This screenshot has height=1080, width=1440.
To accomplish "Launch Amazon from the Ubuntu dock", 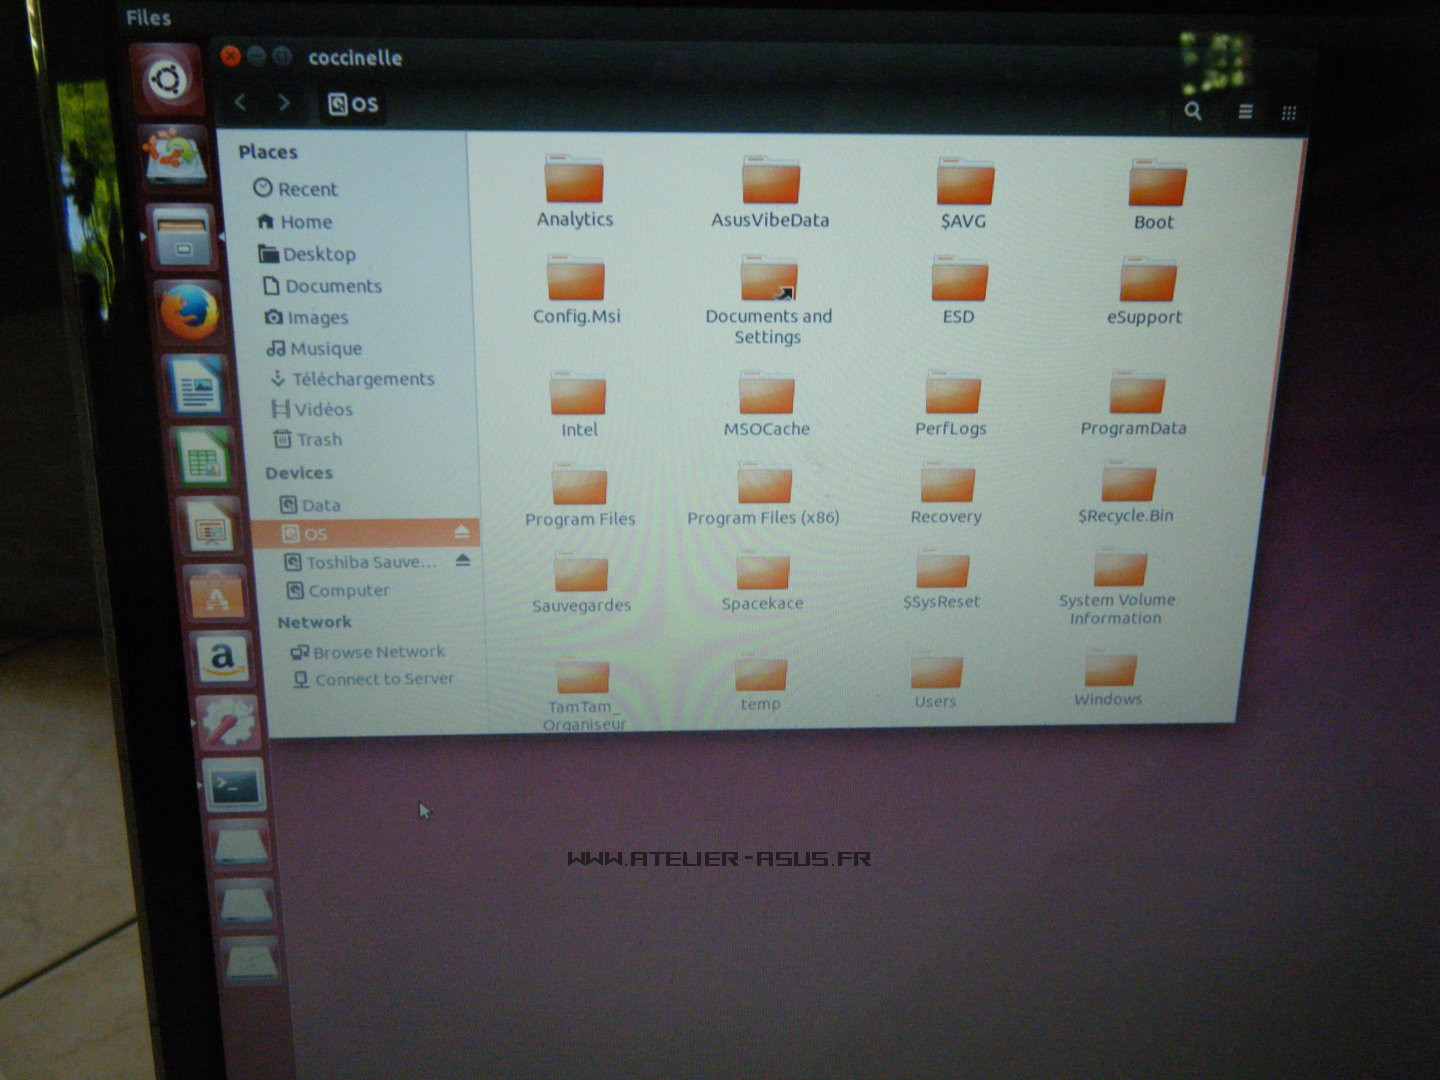I will point(222,659).
